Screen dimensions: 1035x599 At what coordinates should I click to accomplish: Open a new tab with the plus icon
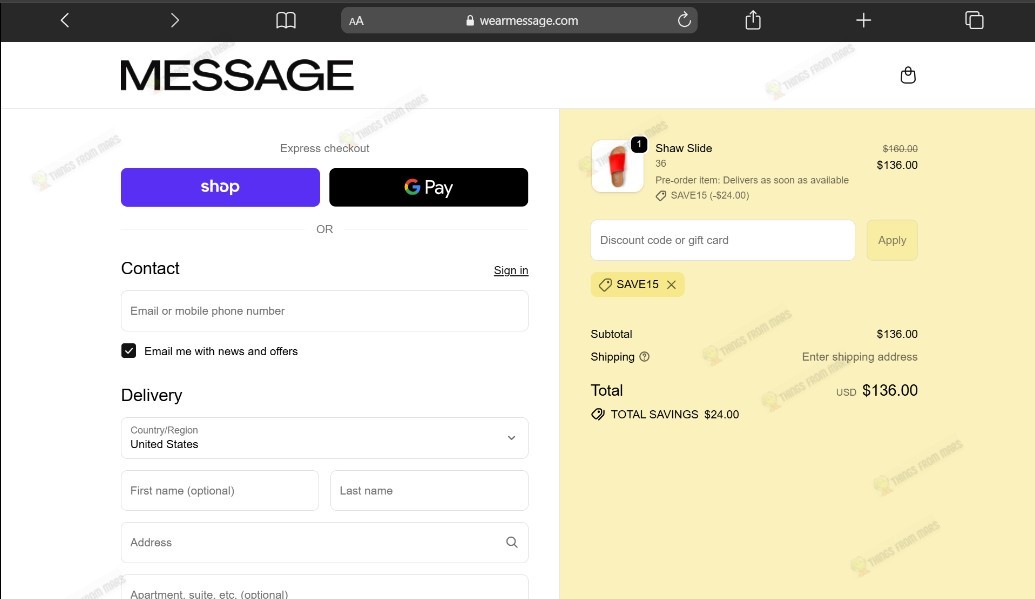[x=863, y=20]
